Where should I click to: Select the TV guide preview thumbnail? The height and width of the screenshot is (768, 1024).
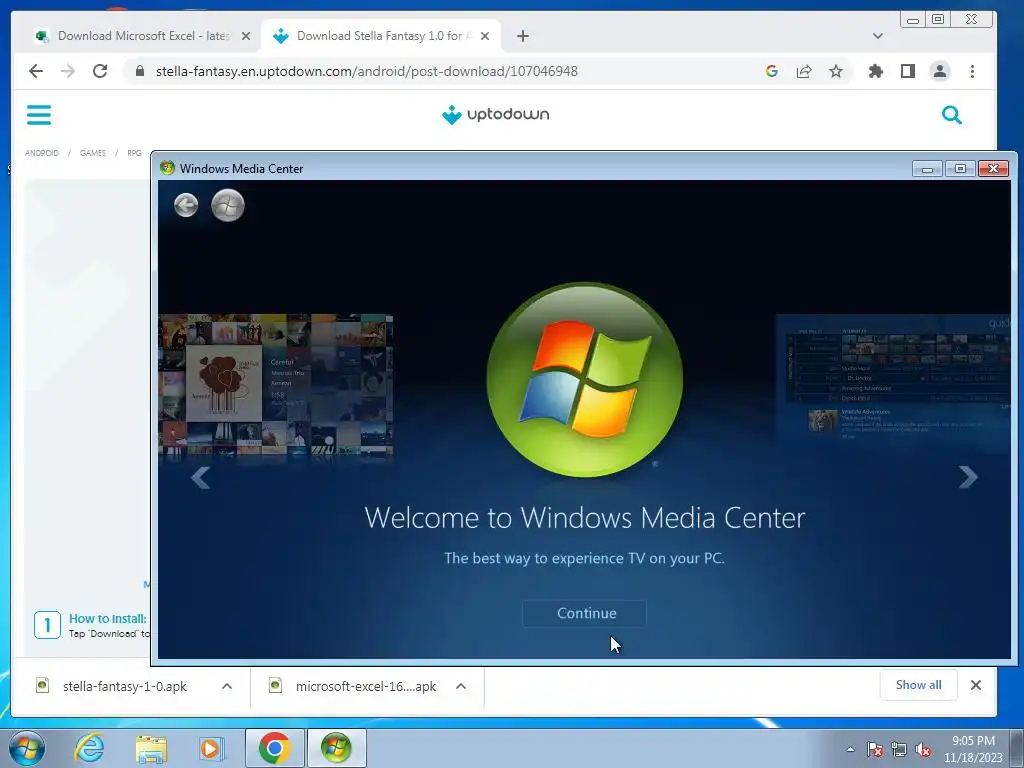tap(893, 382)
